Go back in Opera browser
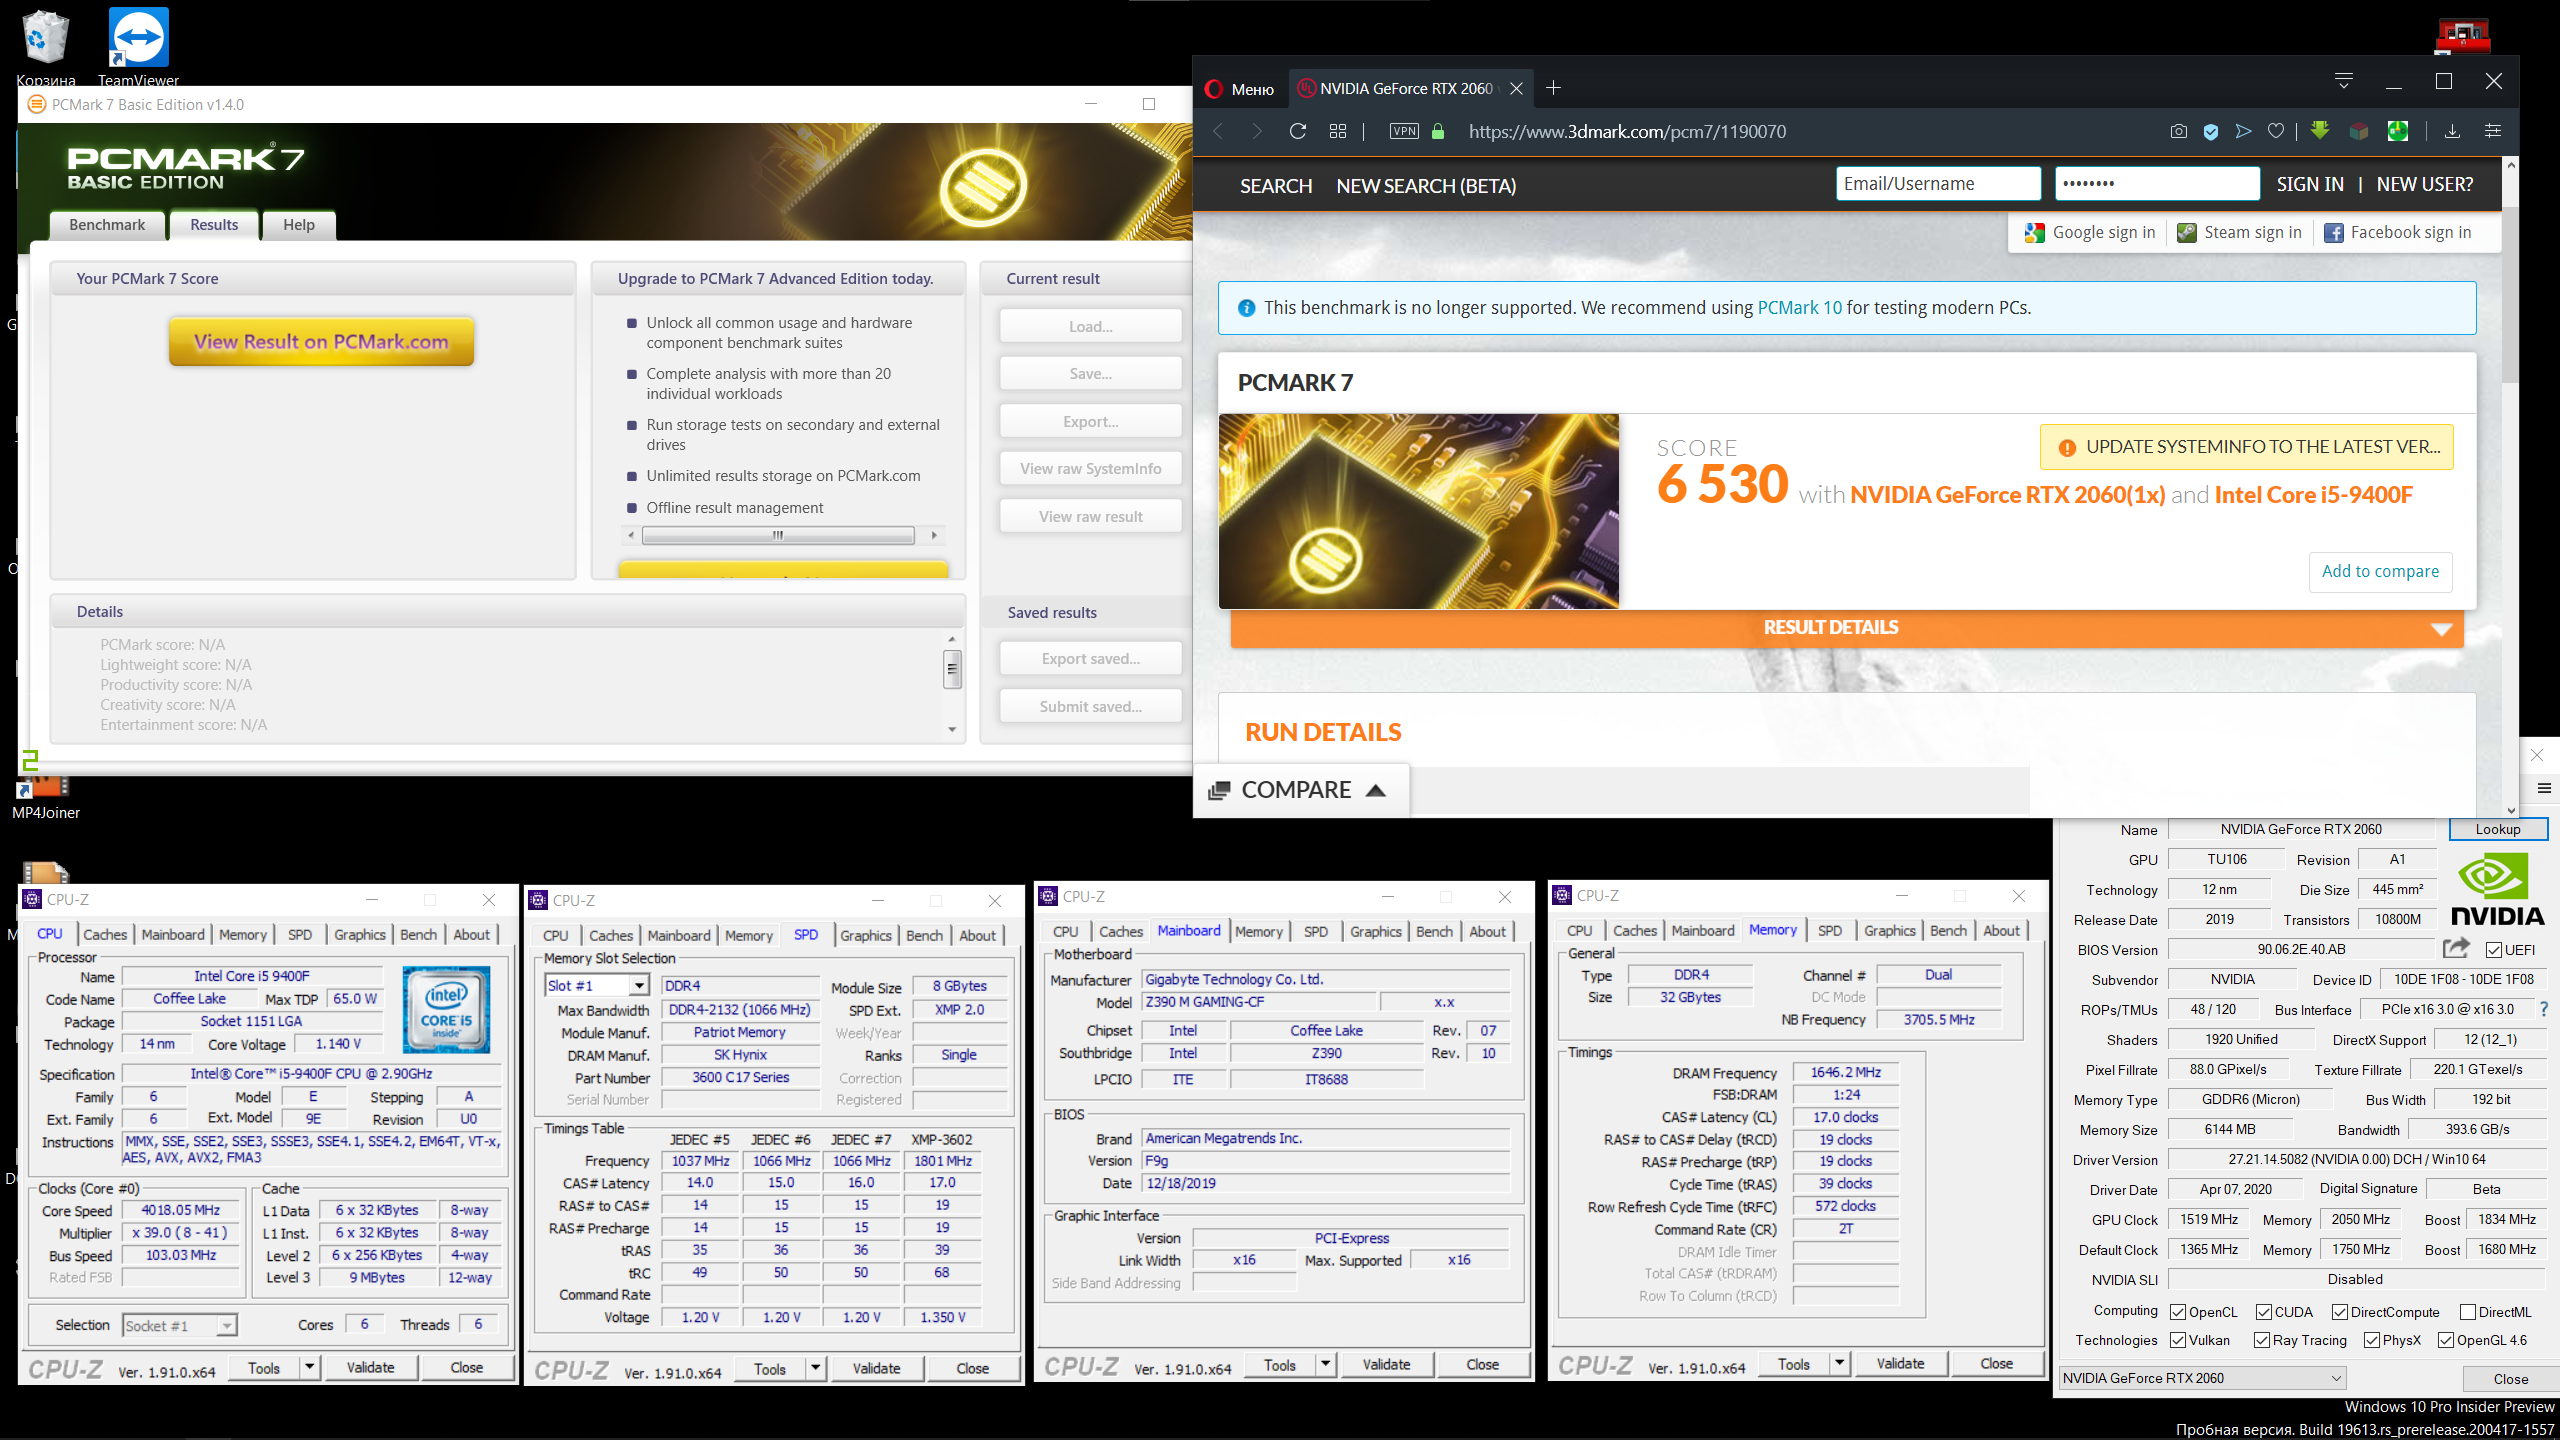The image size is (2560, 1440). pyautogui.click(x=1218, y=131)
